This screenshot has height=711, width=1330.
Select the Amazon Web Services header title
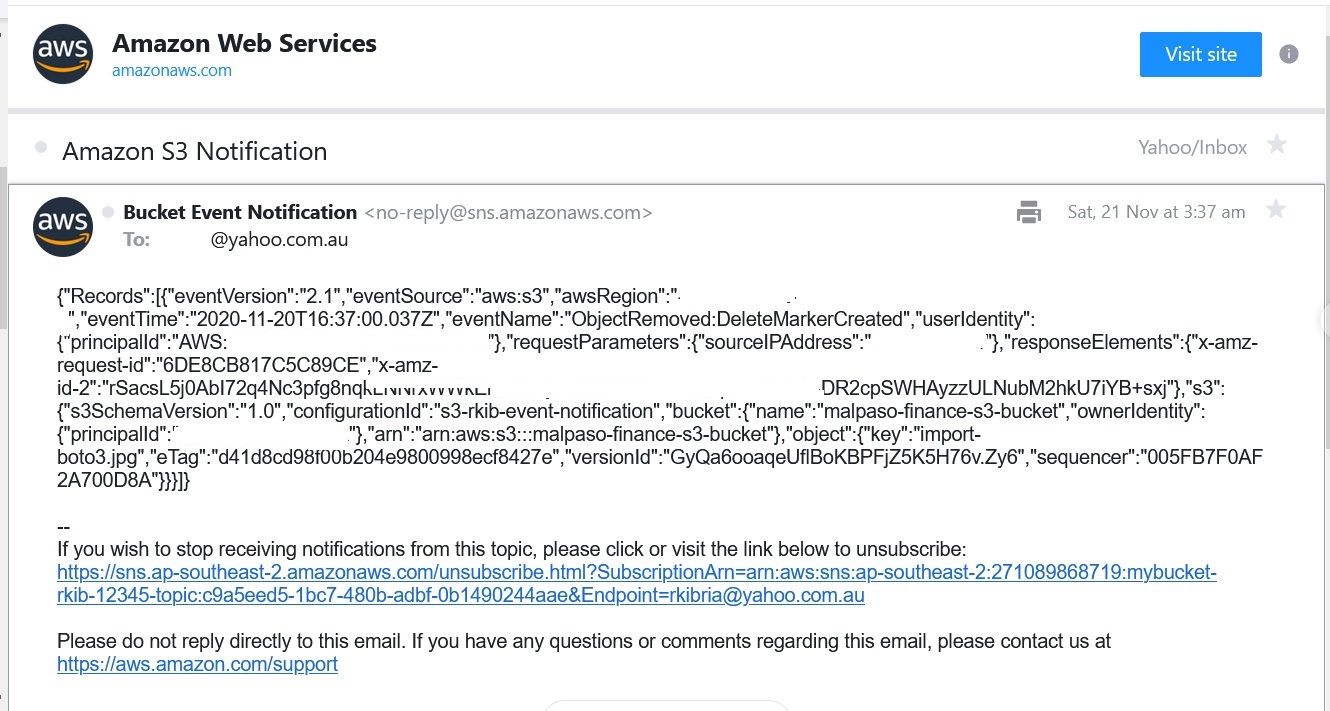244,43
